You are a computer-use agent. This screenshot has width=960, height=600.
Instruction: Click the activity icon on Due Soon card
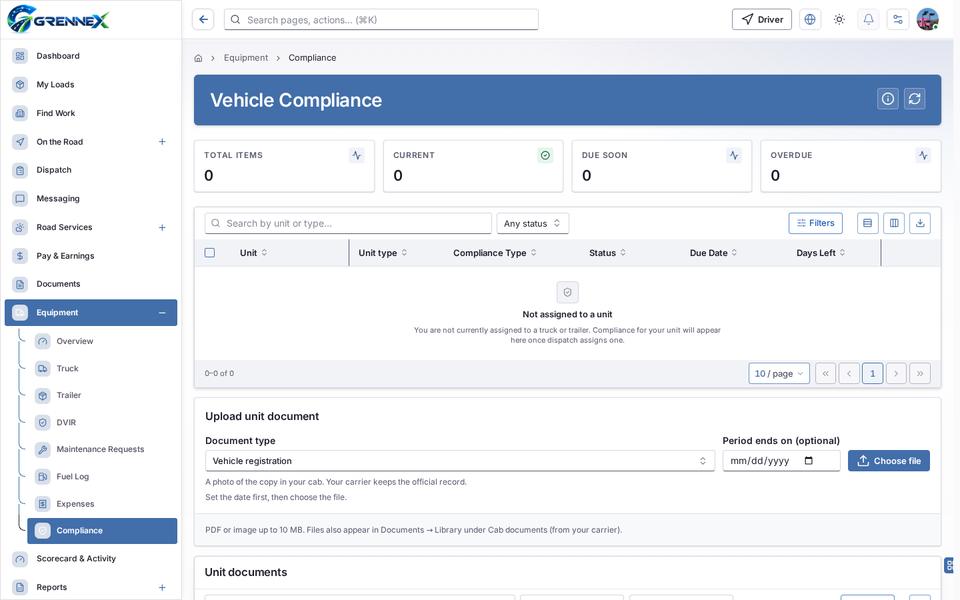pos(734,156)
